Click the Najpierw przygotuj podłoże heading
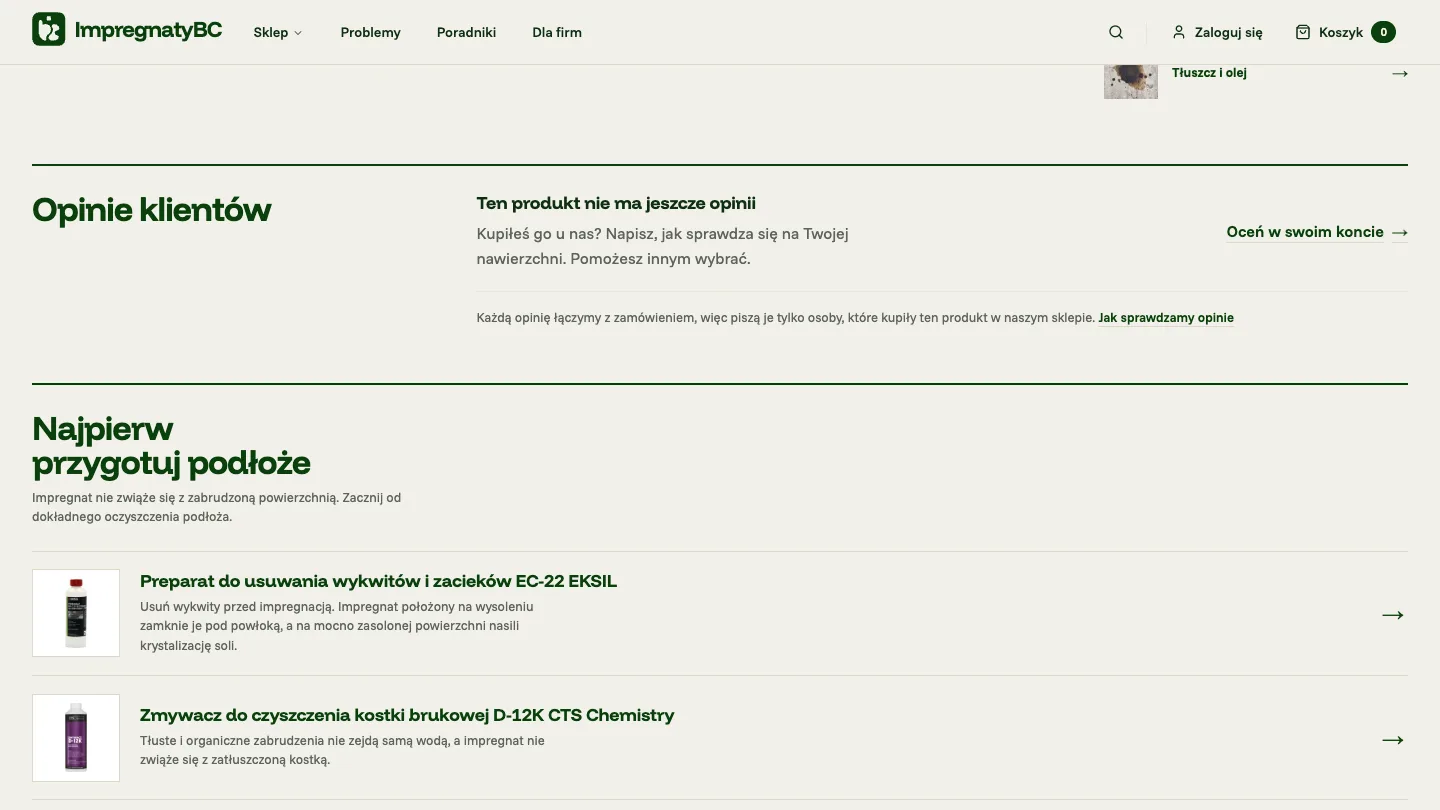1440x810 pixels. coord(171,446)
